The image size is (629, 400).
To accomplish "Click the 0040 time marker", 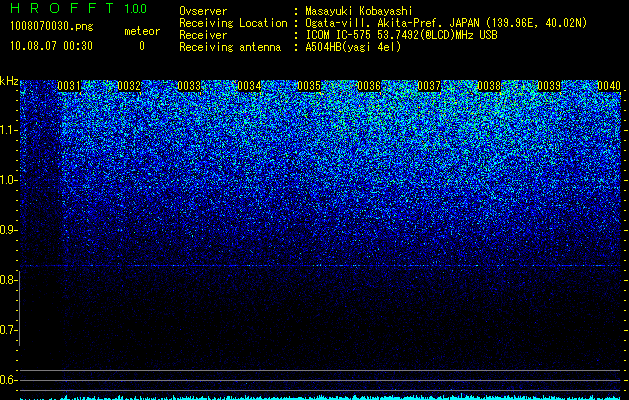I will pyautogui.click(x=609, y=86).
